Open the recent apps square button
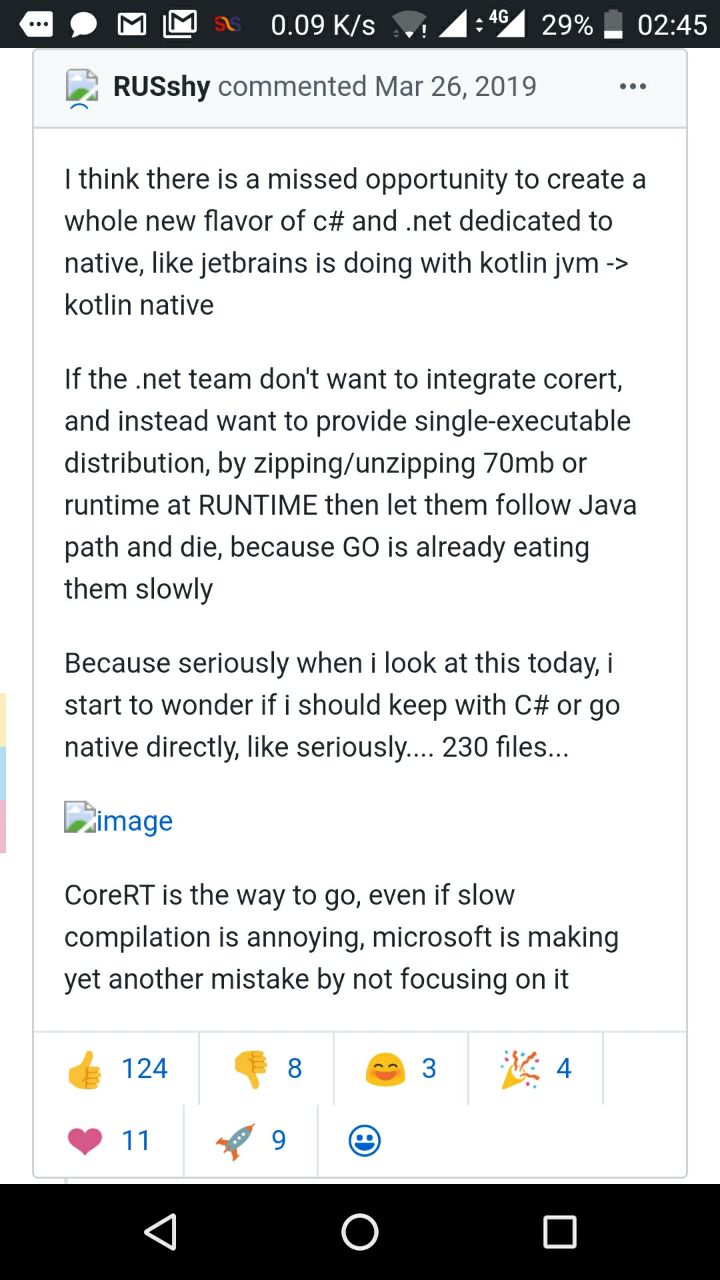 click(560, 1232)
